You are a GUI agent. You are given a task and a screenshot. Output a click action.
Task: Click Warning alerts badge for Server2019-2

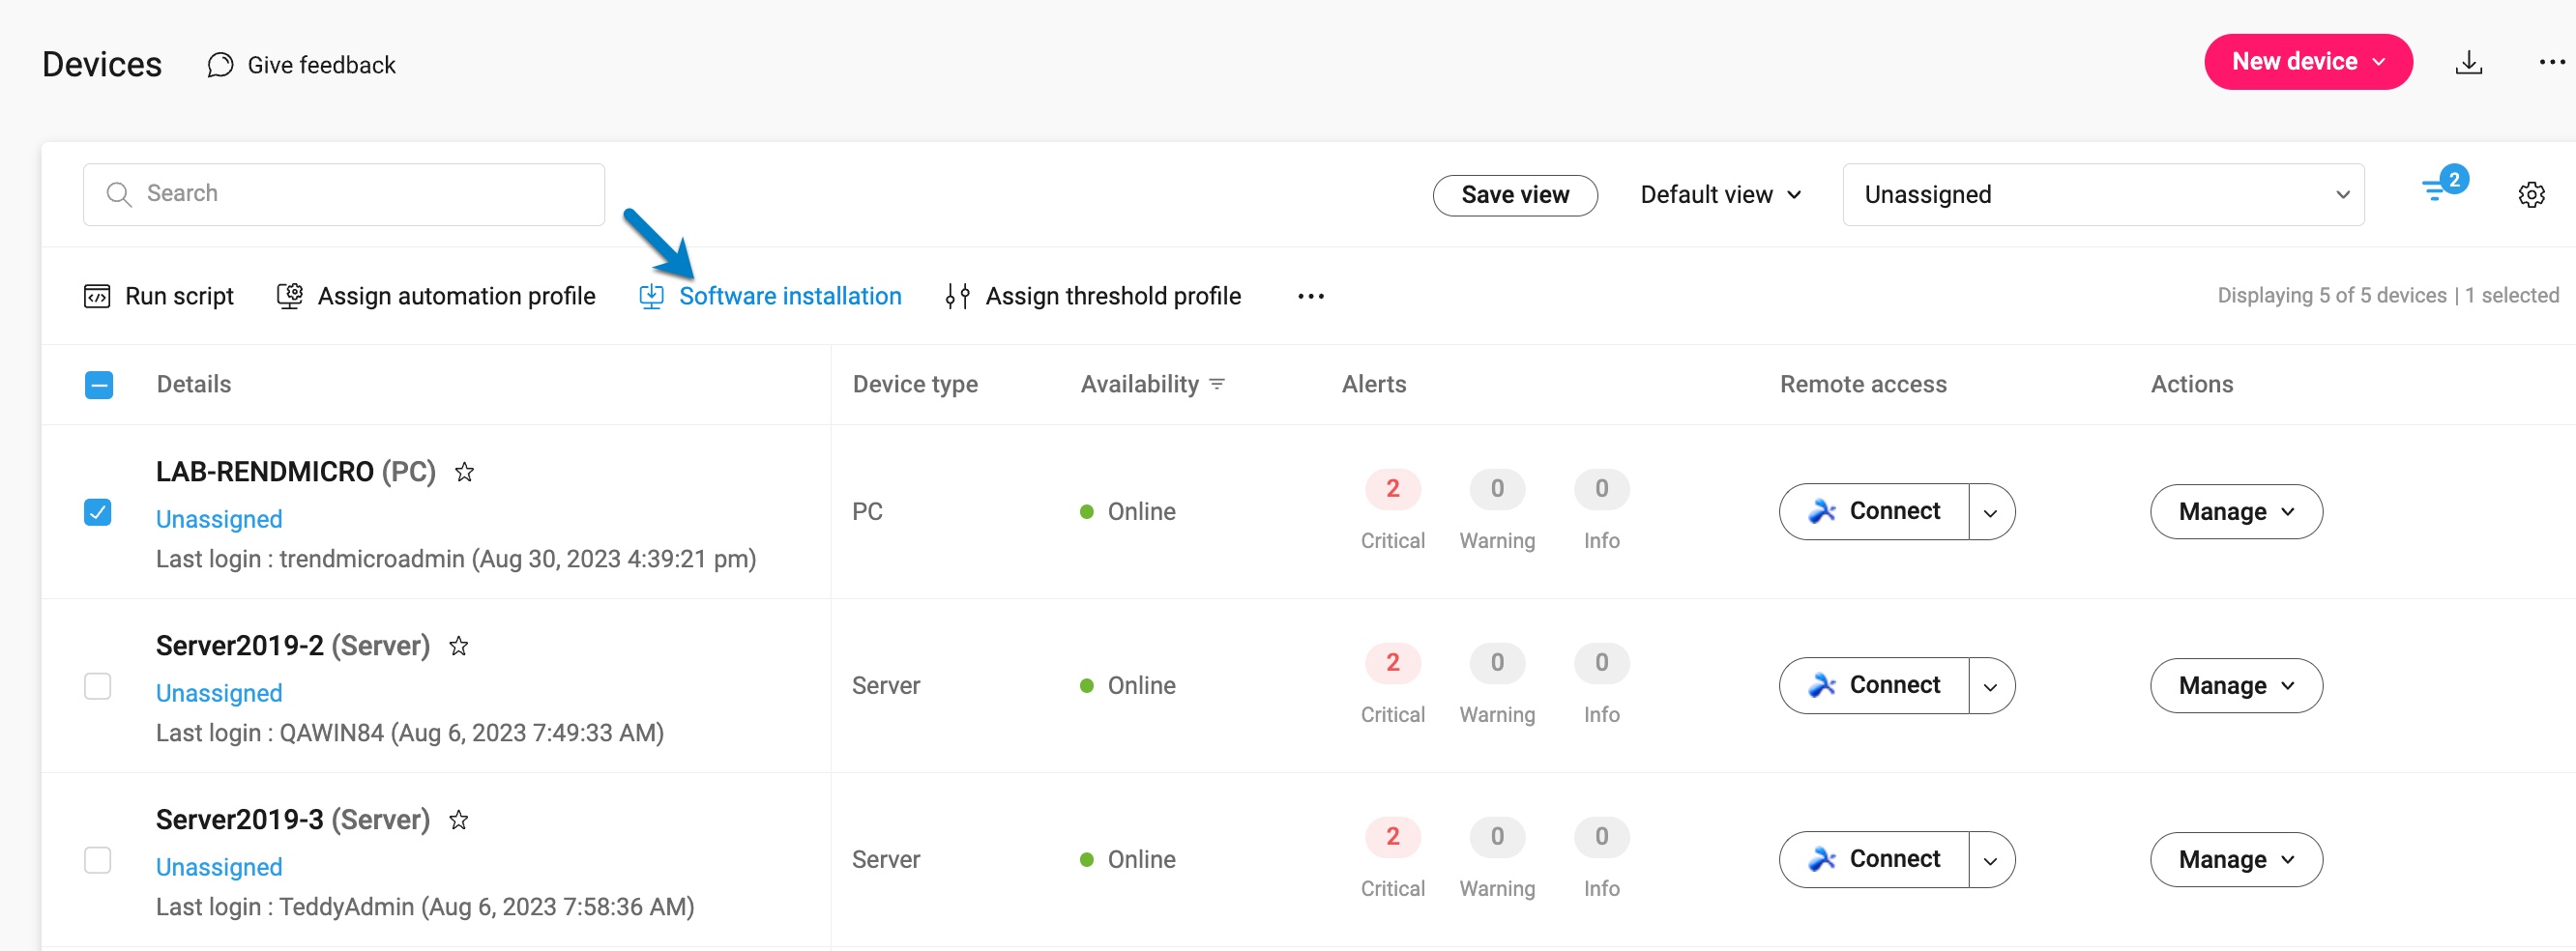[1497, 662]
